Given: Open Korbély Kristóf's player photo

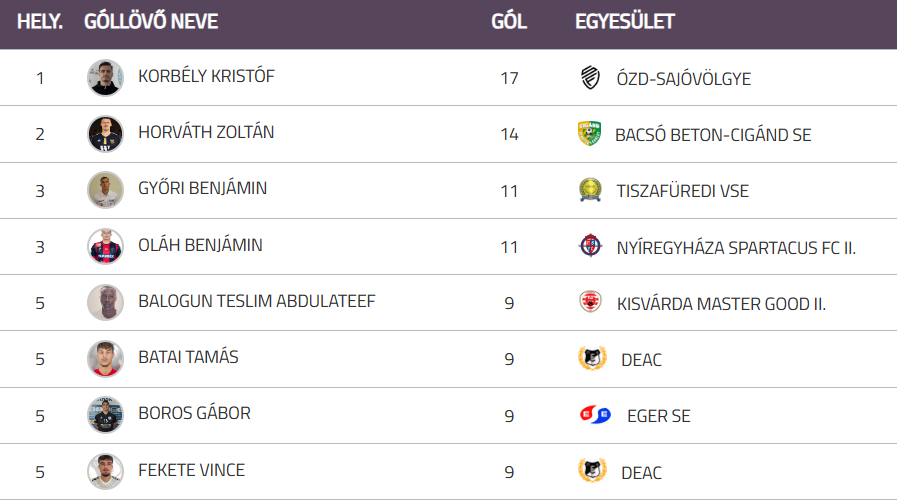Looking at the screenshot, I should click(x=105, y=78).
